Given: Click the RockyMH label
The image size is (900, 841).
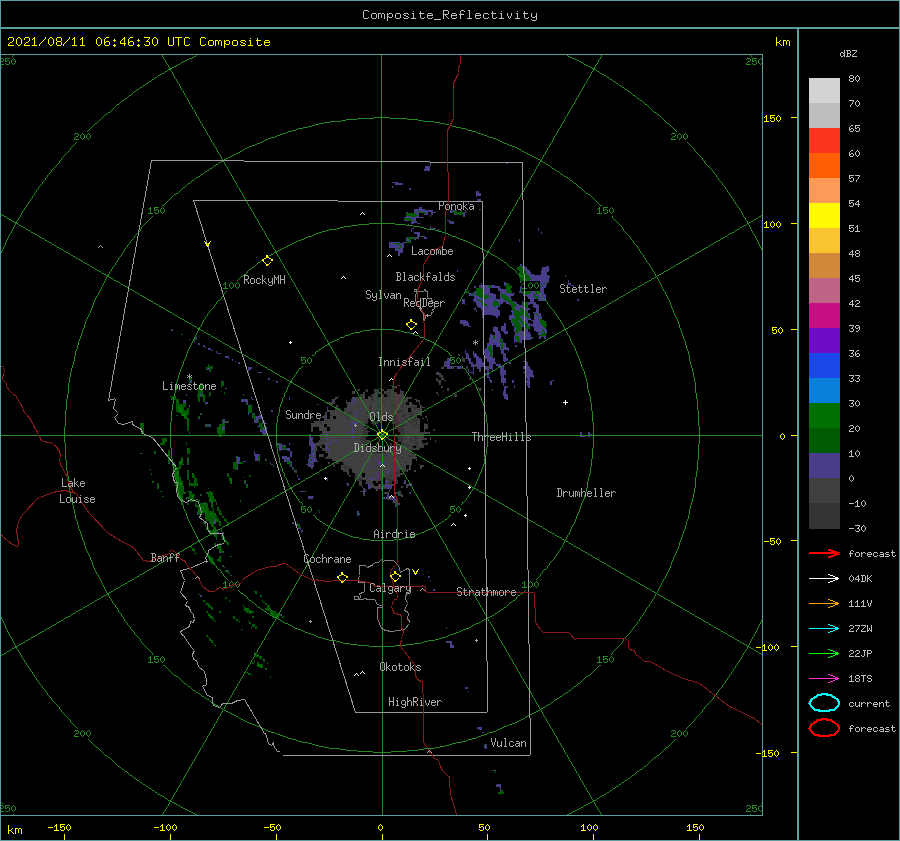Looking at the screenshot, I should click(264, 280).
